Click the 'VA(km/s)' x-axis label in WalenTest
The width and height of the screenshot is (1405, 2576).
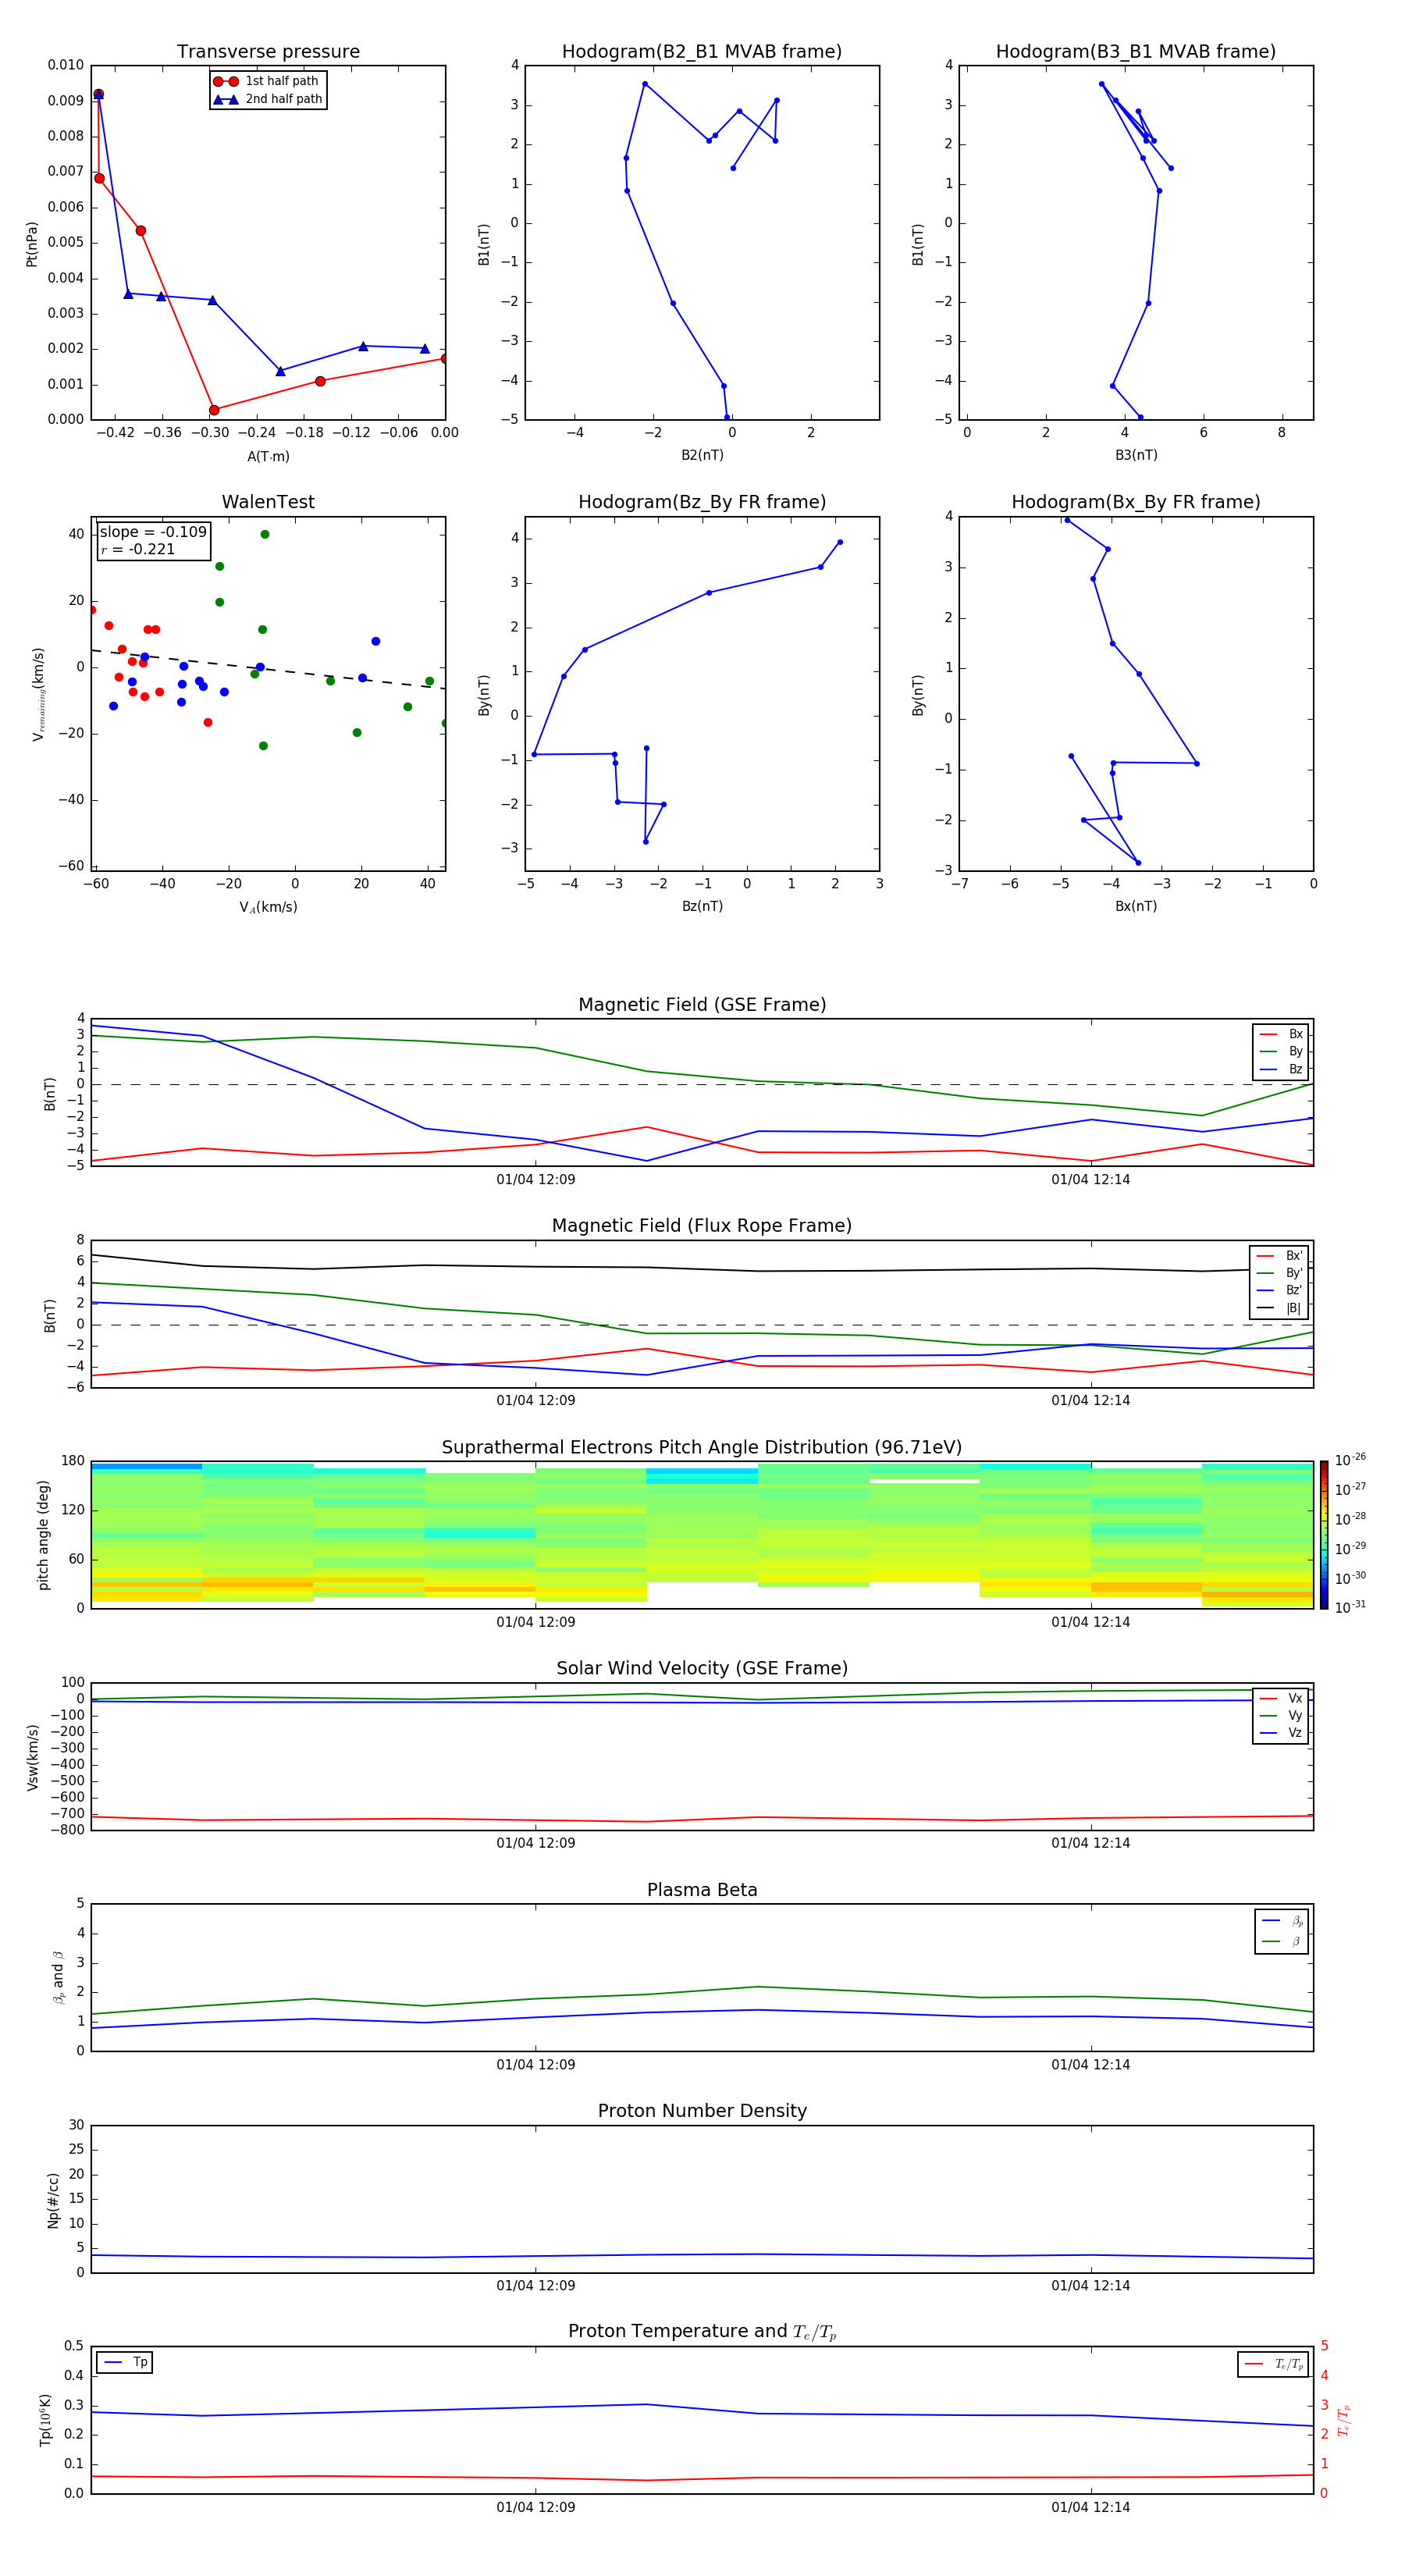268,907
